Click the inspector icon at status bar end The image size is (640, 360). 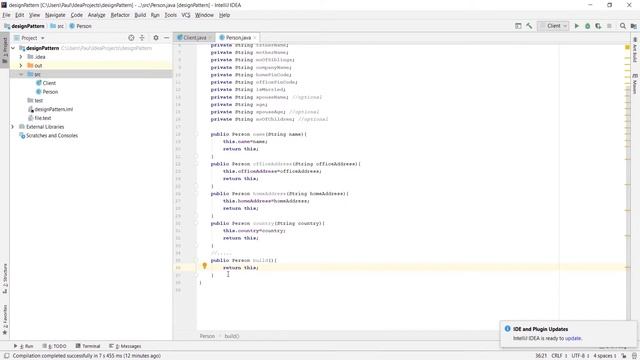click(634, 356)
